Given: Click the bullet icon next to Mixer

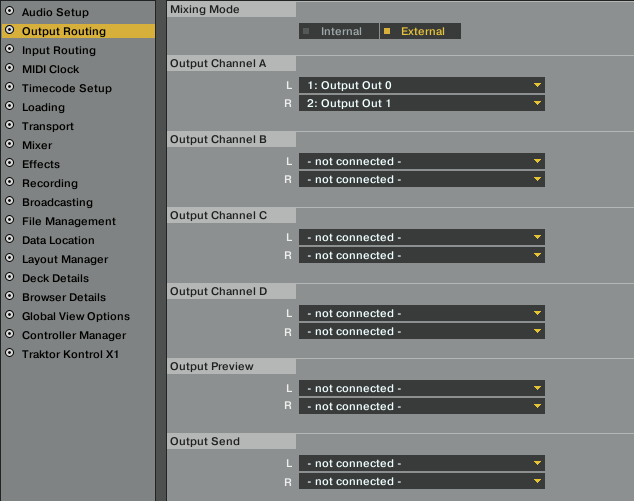Looking at the screenshot, I should (x=10, y=145).
